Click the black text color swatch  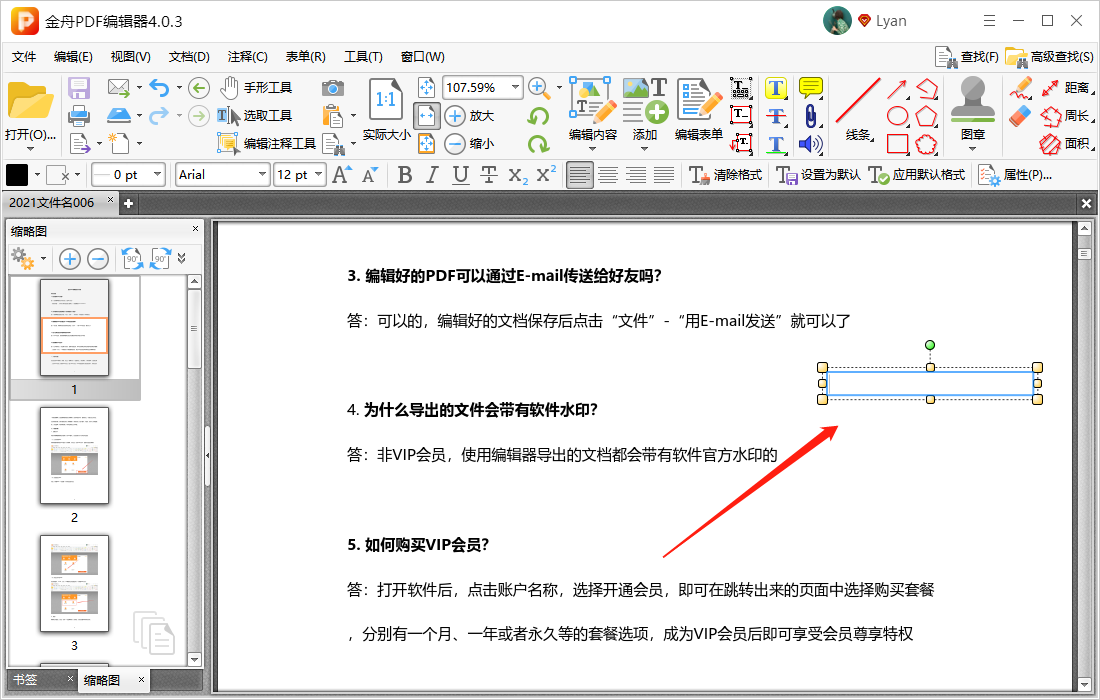click(17, 175)
